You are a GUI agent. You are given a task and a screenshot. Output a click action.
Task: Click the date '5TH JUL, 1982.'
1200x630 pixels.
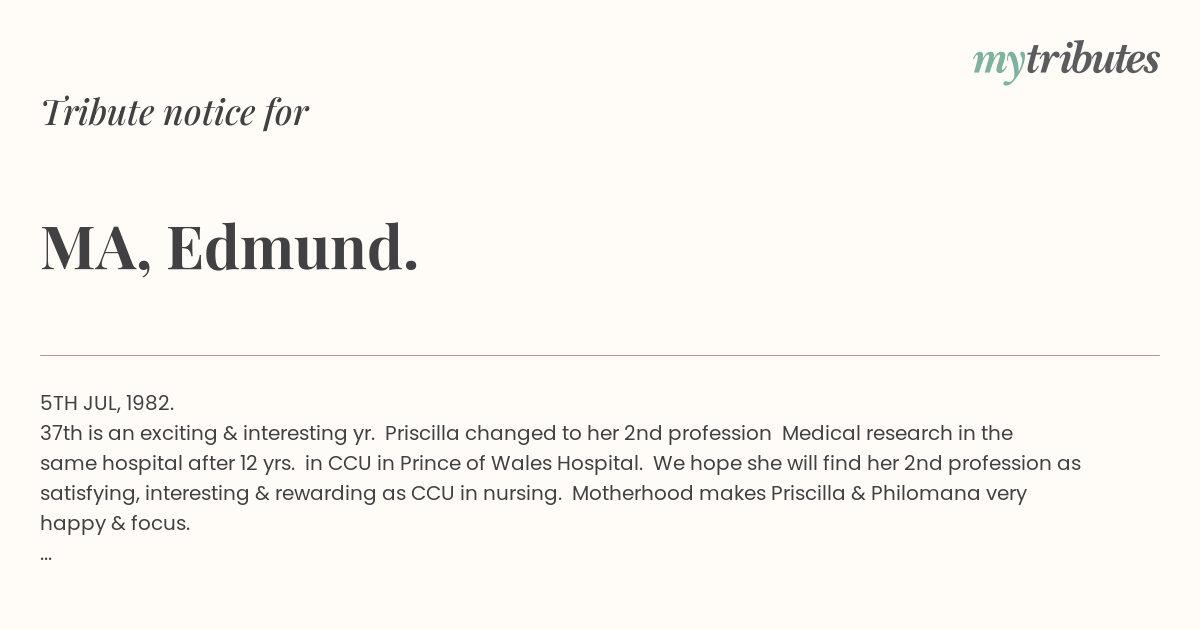coord(107,403)
